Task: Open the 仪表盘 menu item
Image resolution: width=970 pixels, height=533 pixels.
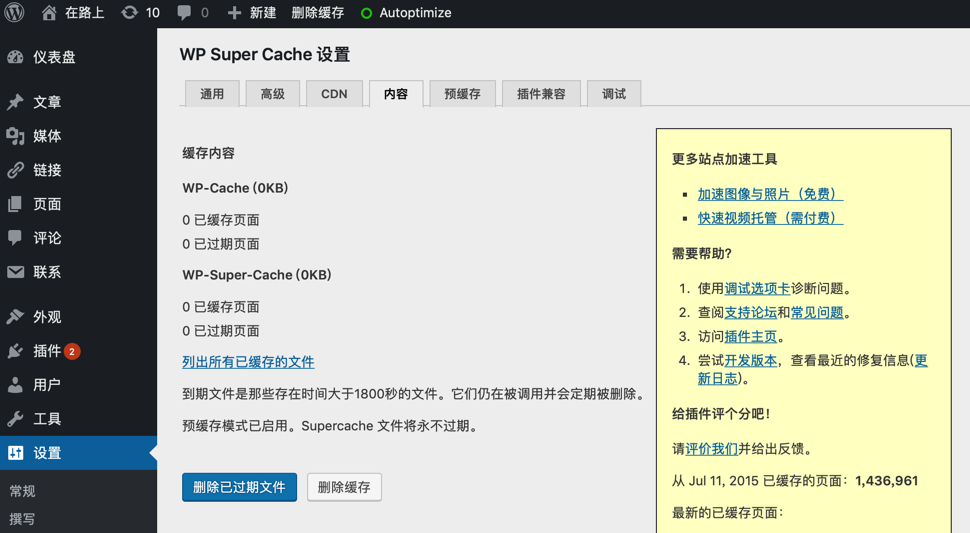Action: 78,57
